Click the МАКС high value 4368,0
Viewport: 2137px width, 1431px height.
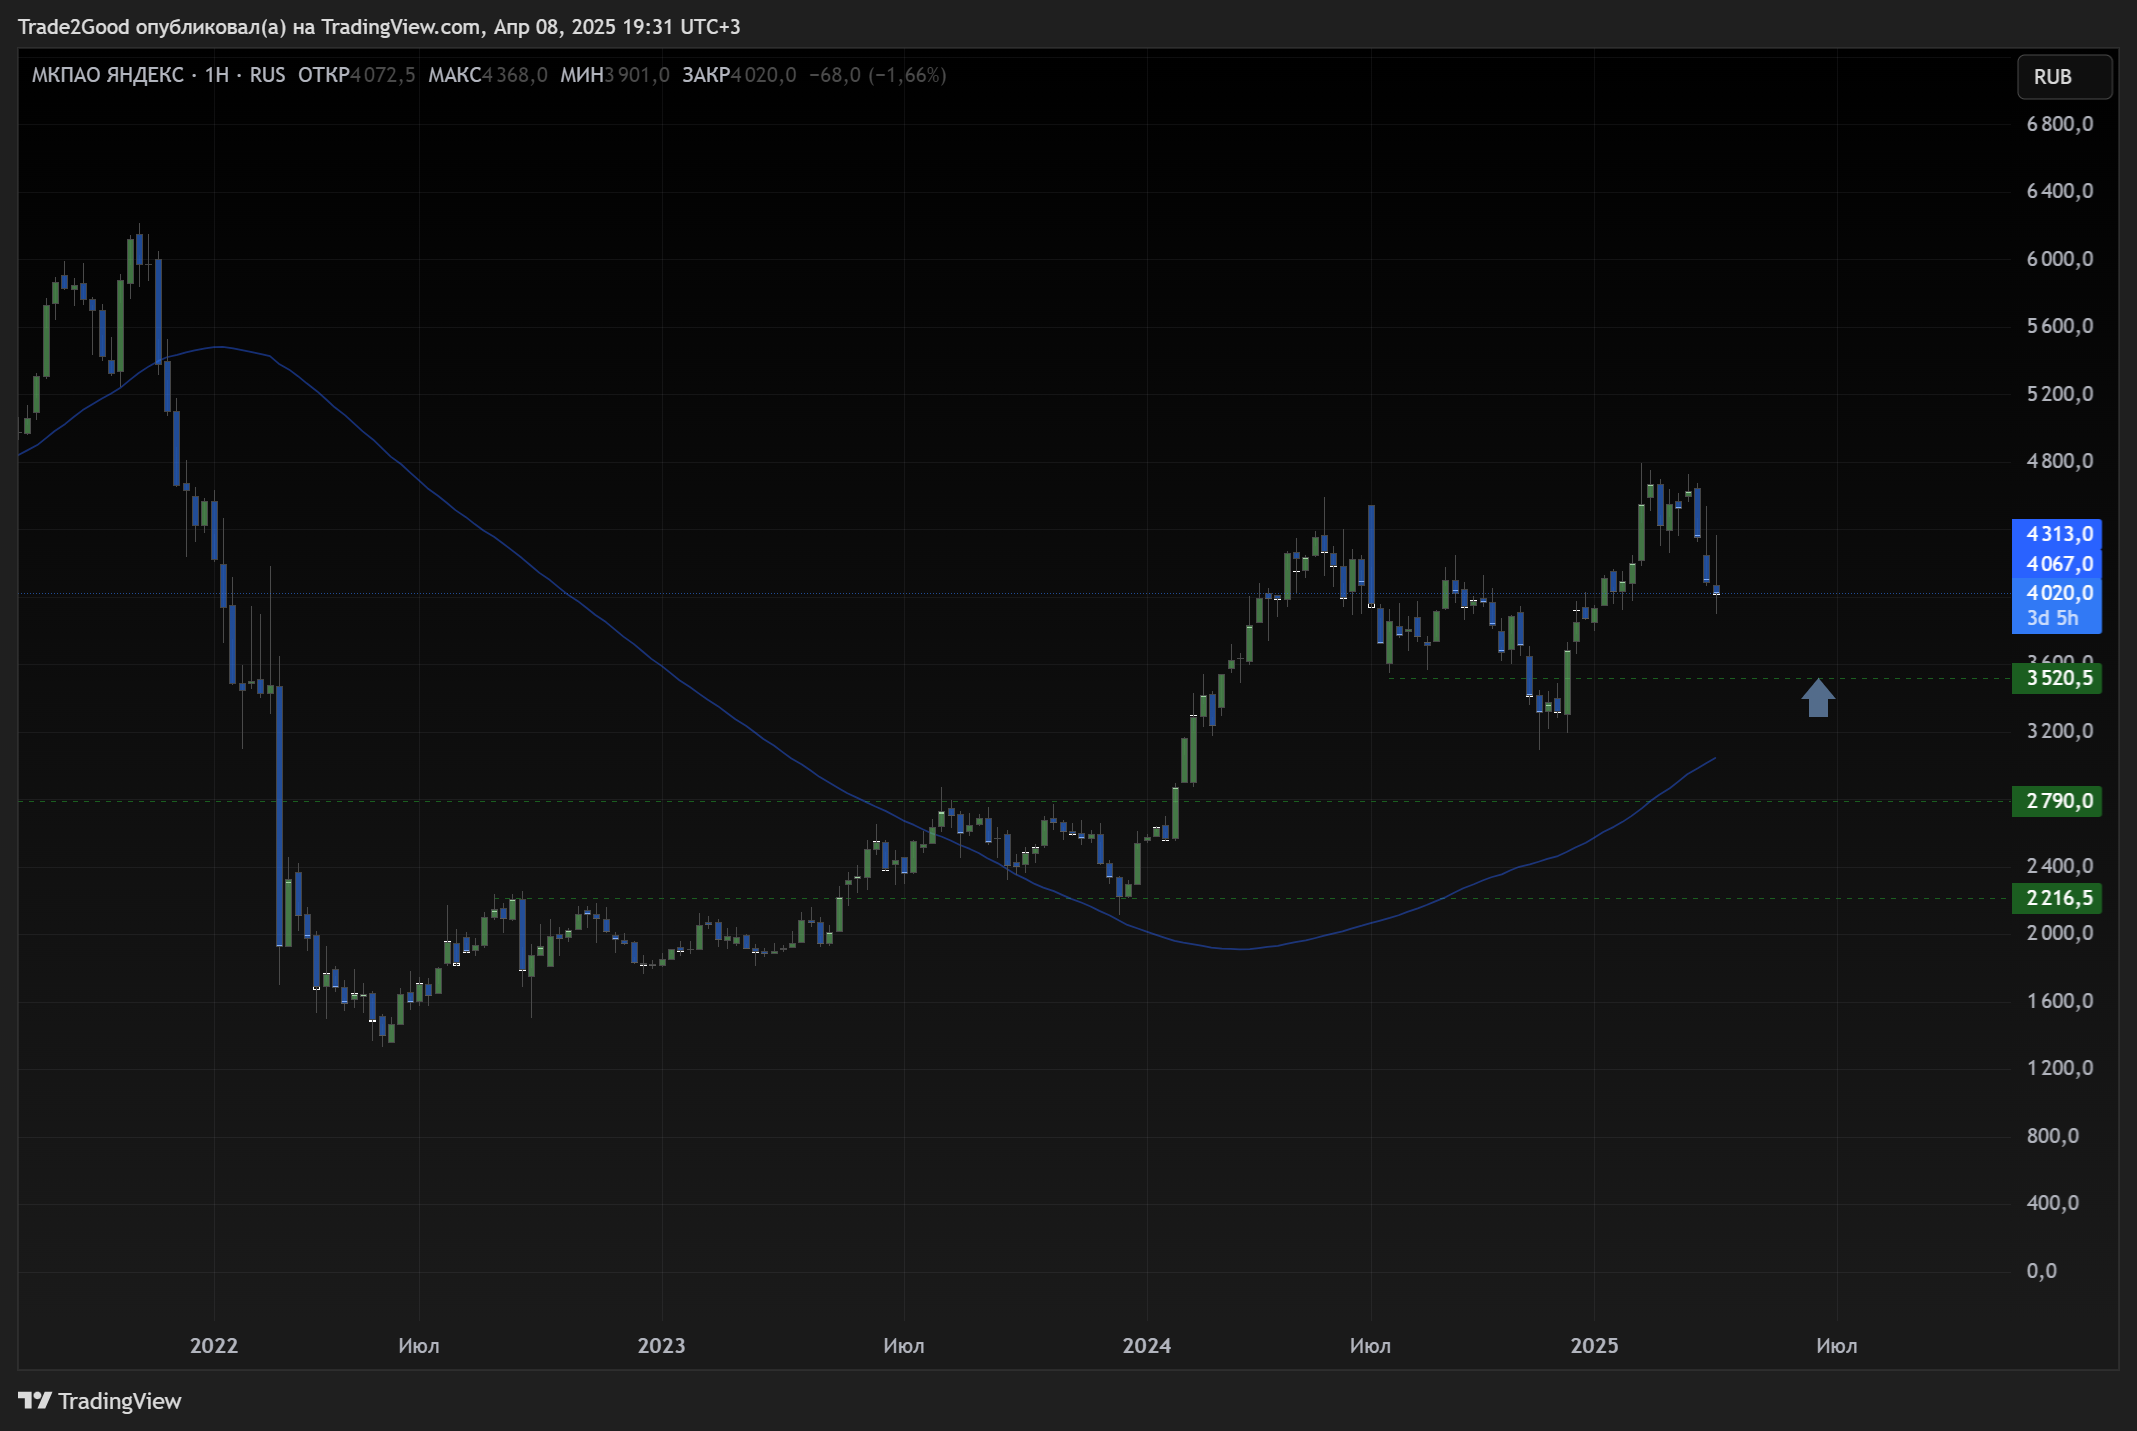pos(515,75)
